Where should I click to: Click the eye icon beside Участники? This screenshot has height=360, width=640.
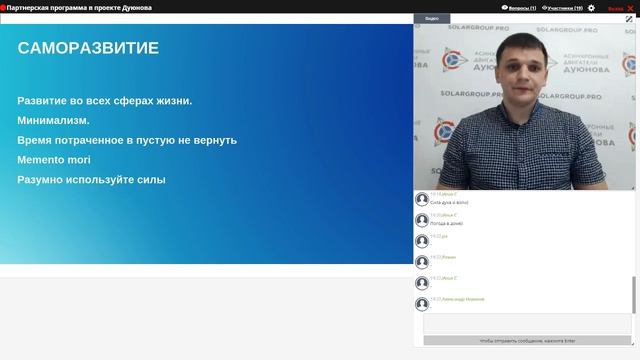tap(544, 7)
